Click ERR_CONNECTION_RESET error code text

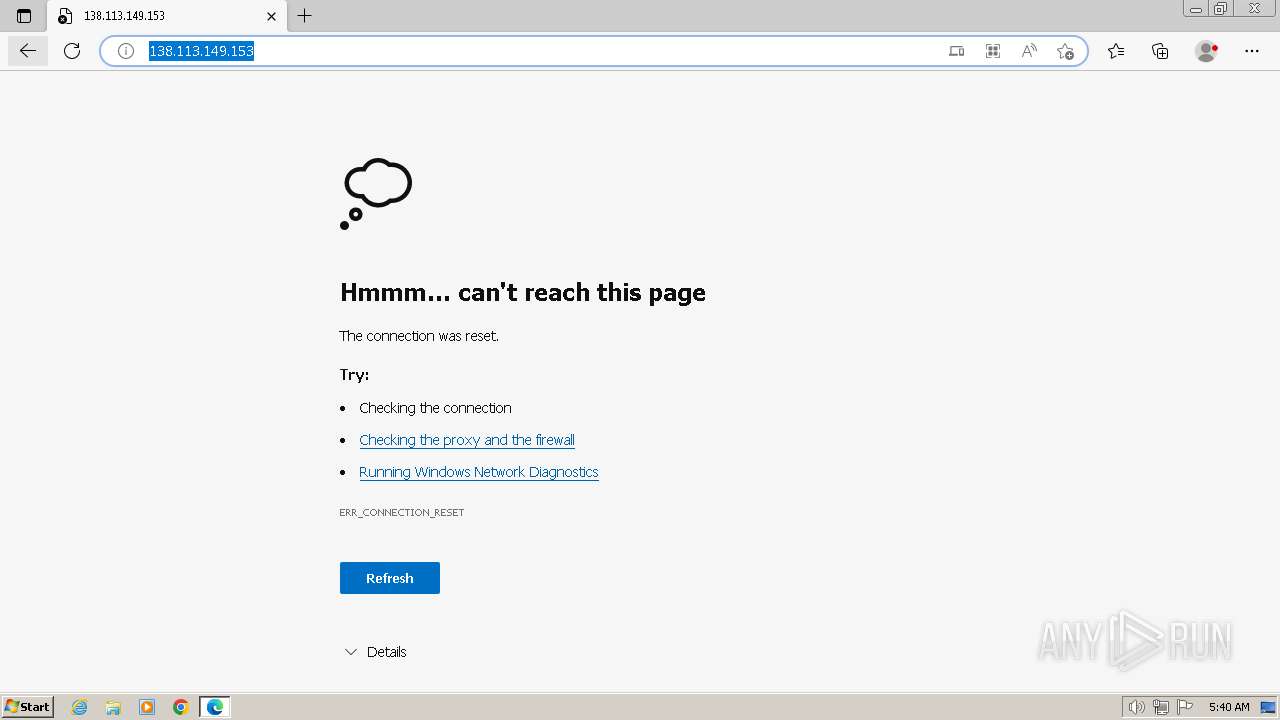[402, 512]
